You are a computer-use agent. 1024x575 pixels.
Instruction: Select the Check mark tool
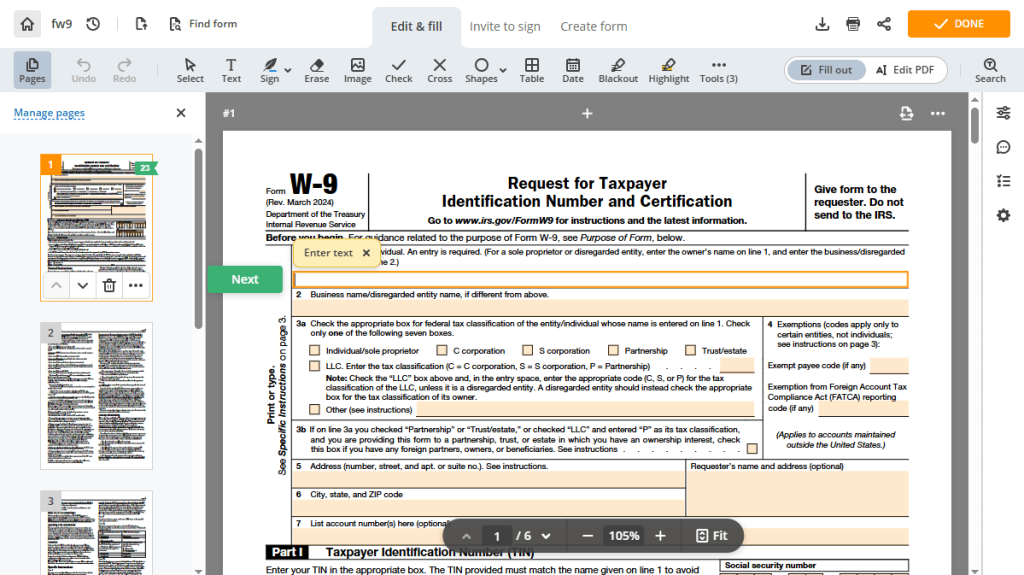pyautogui.click(x=398, y=70)
